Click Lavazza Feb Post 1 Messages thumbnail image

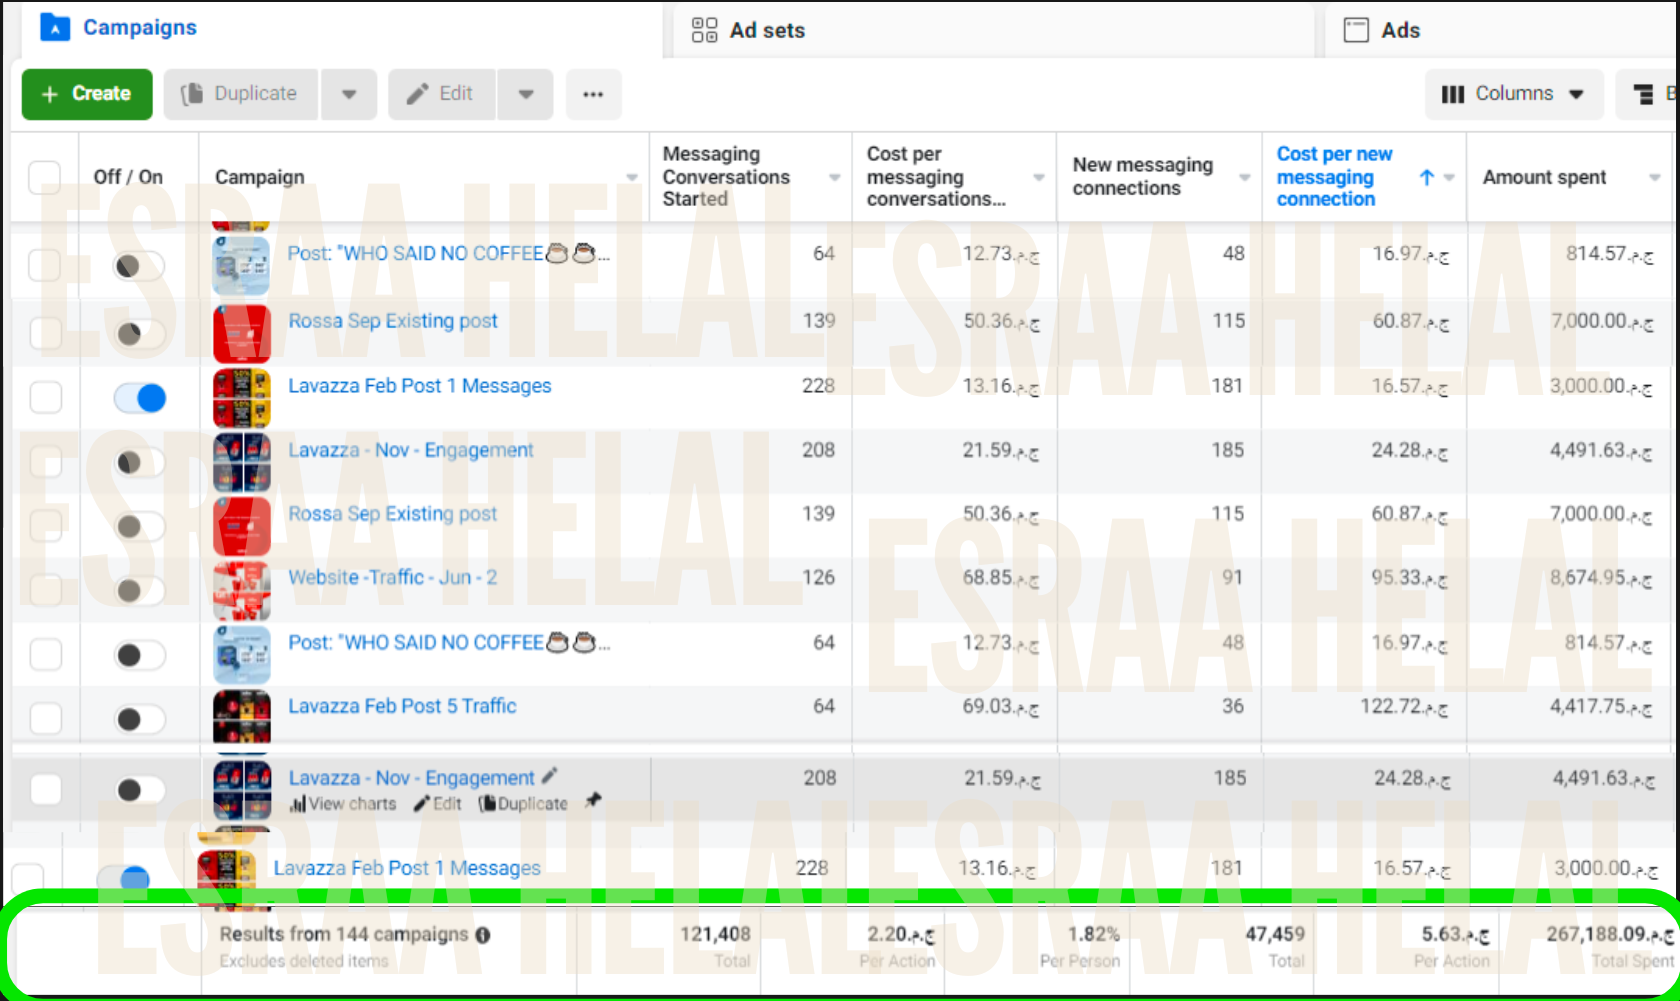point(242,398)
